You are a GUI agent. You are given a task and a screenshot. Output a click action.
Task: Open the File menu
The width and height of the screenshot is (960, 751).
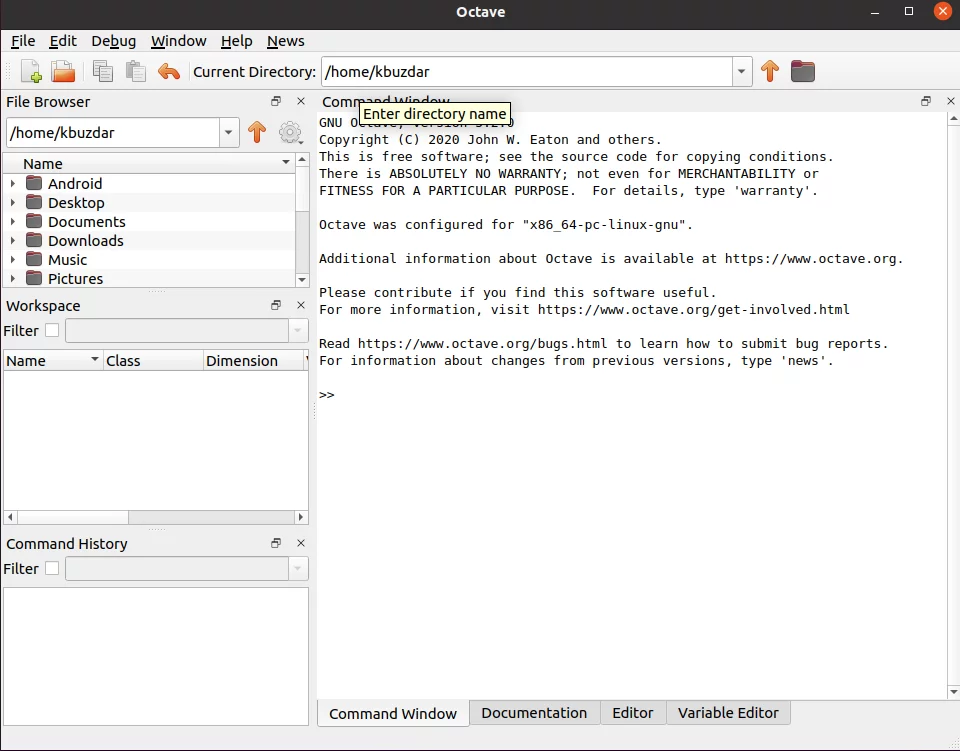click(x=23, y=41)
